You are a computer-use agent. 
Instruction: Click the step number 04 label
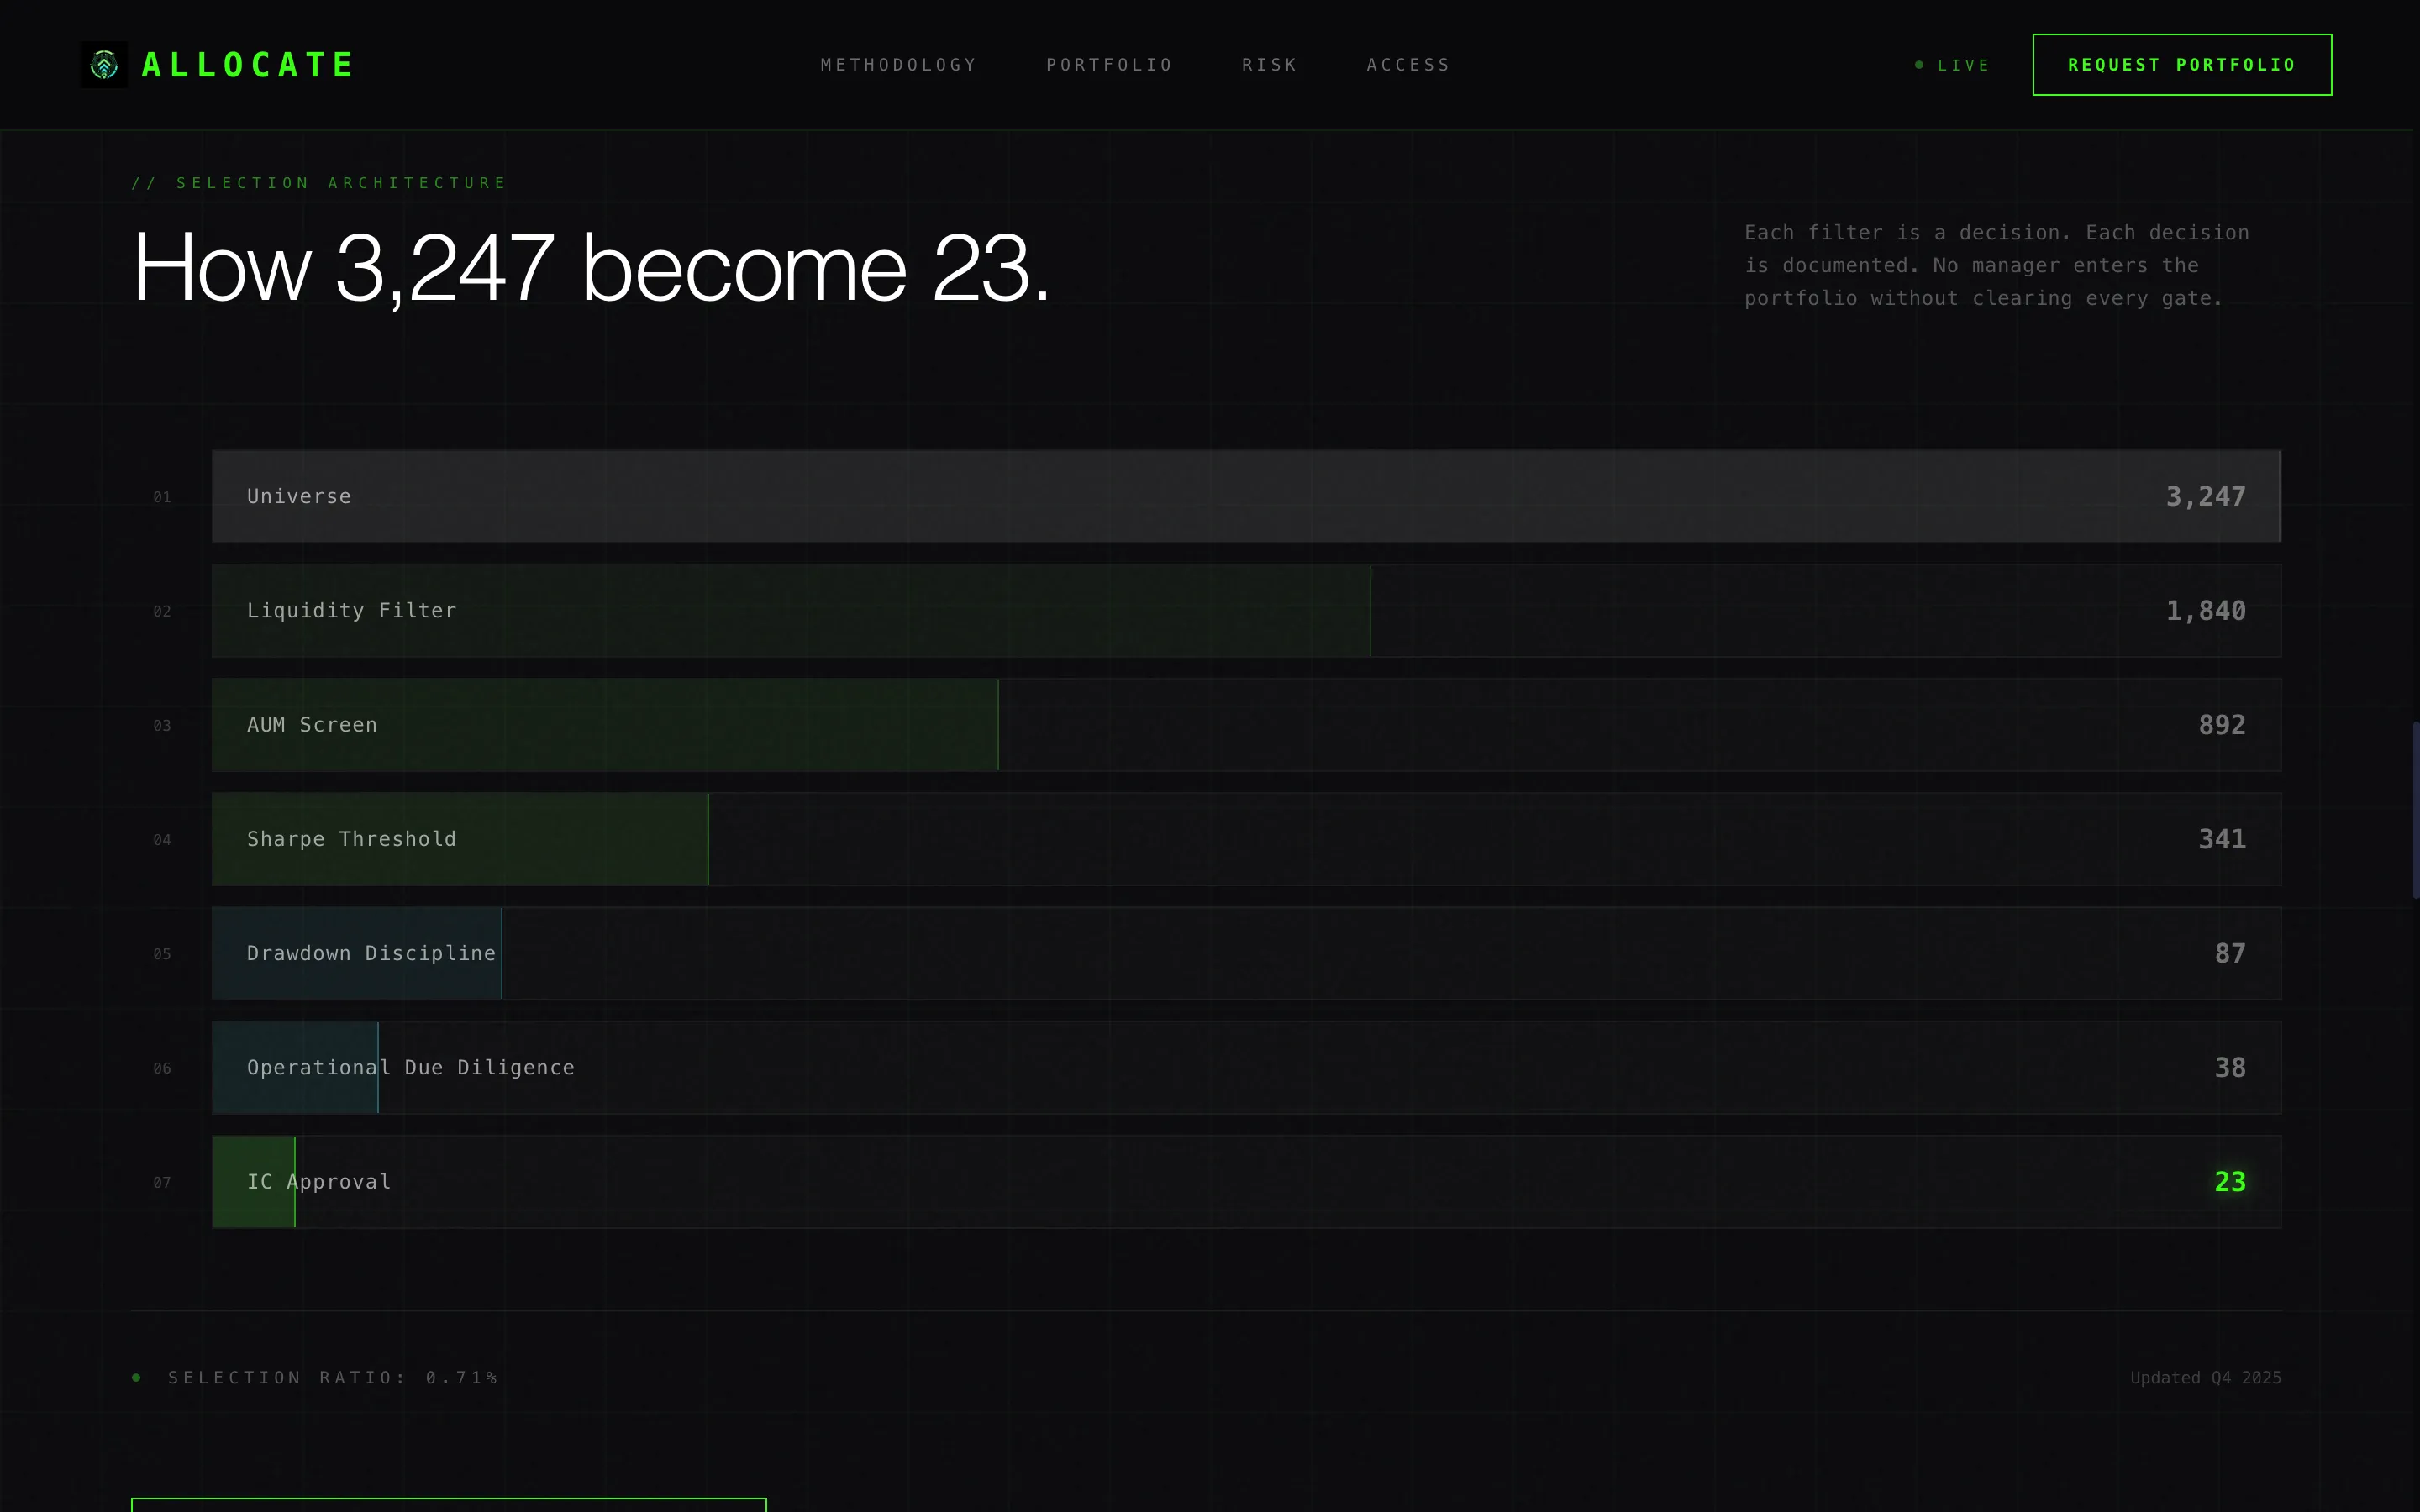[162, 840]
